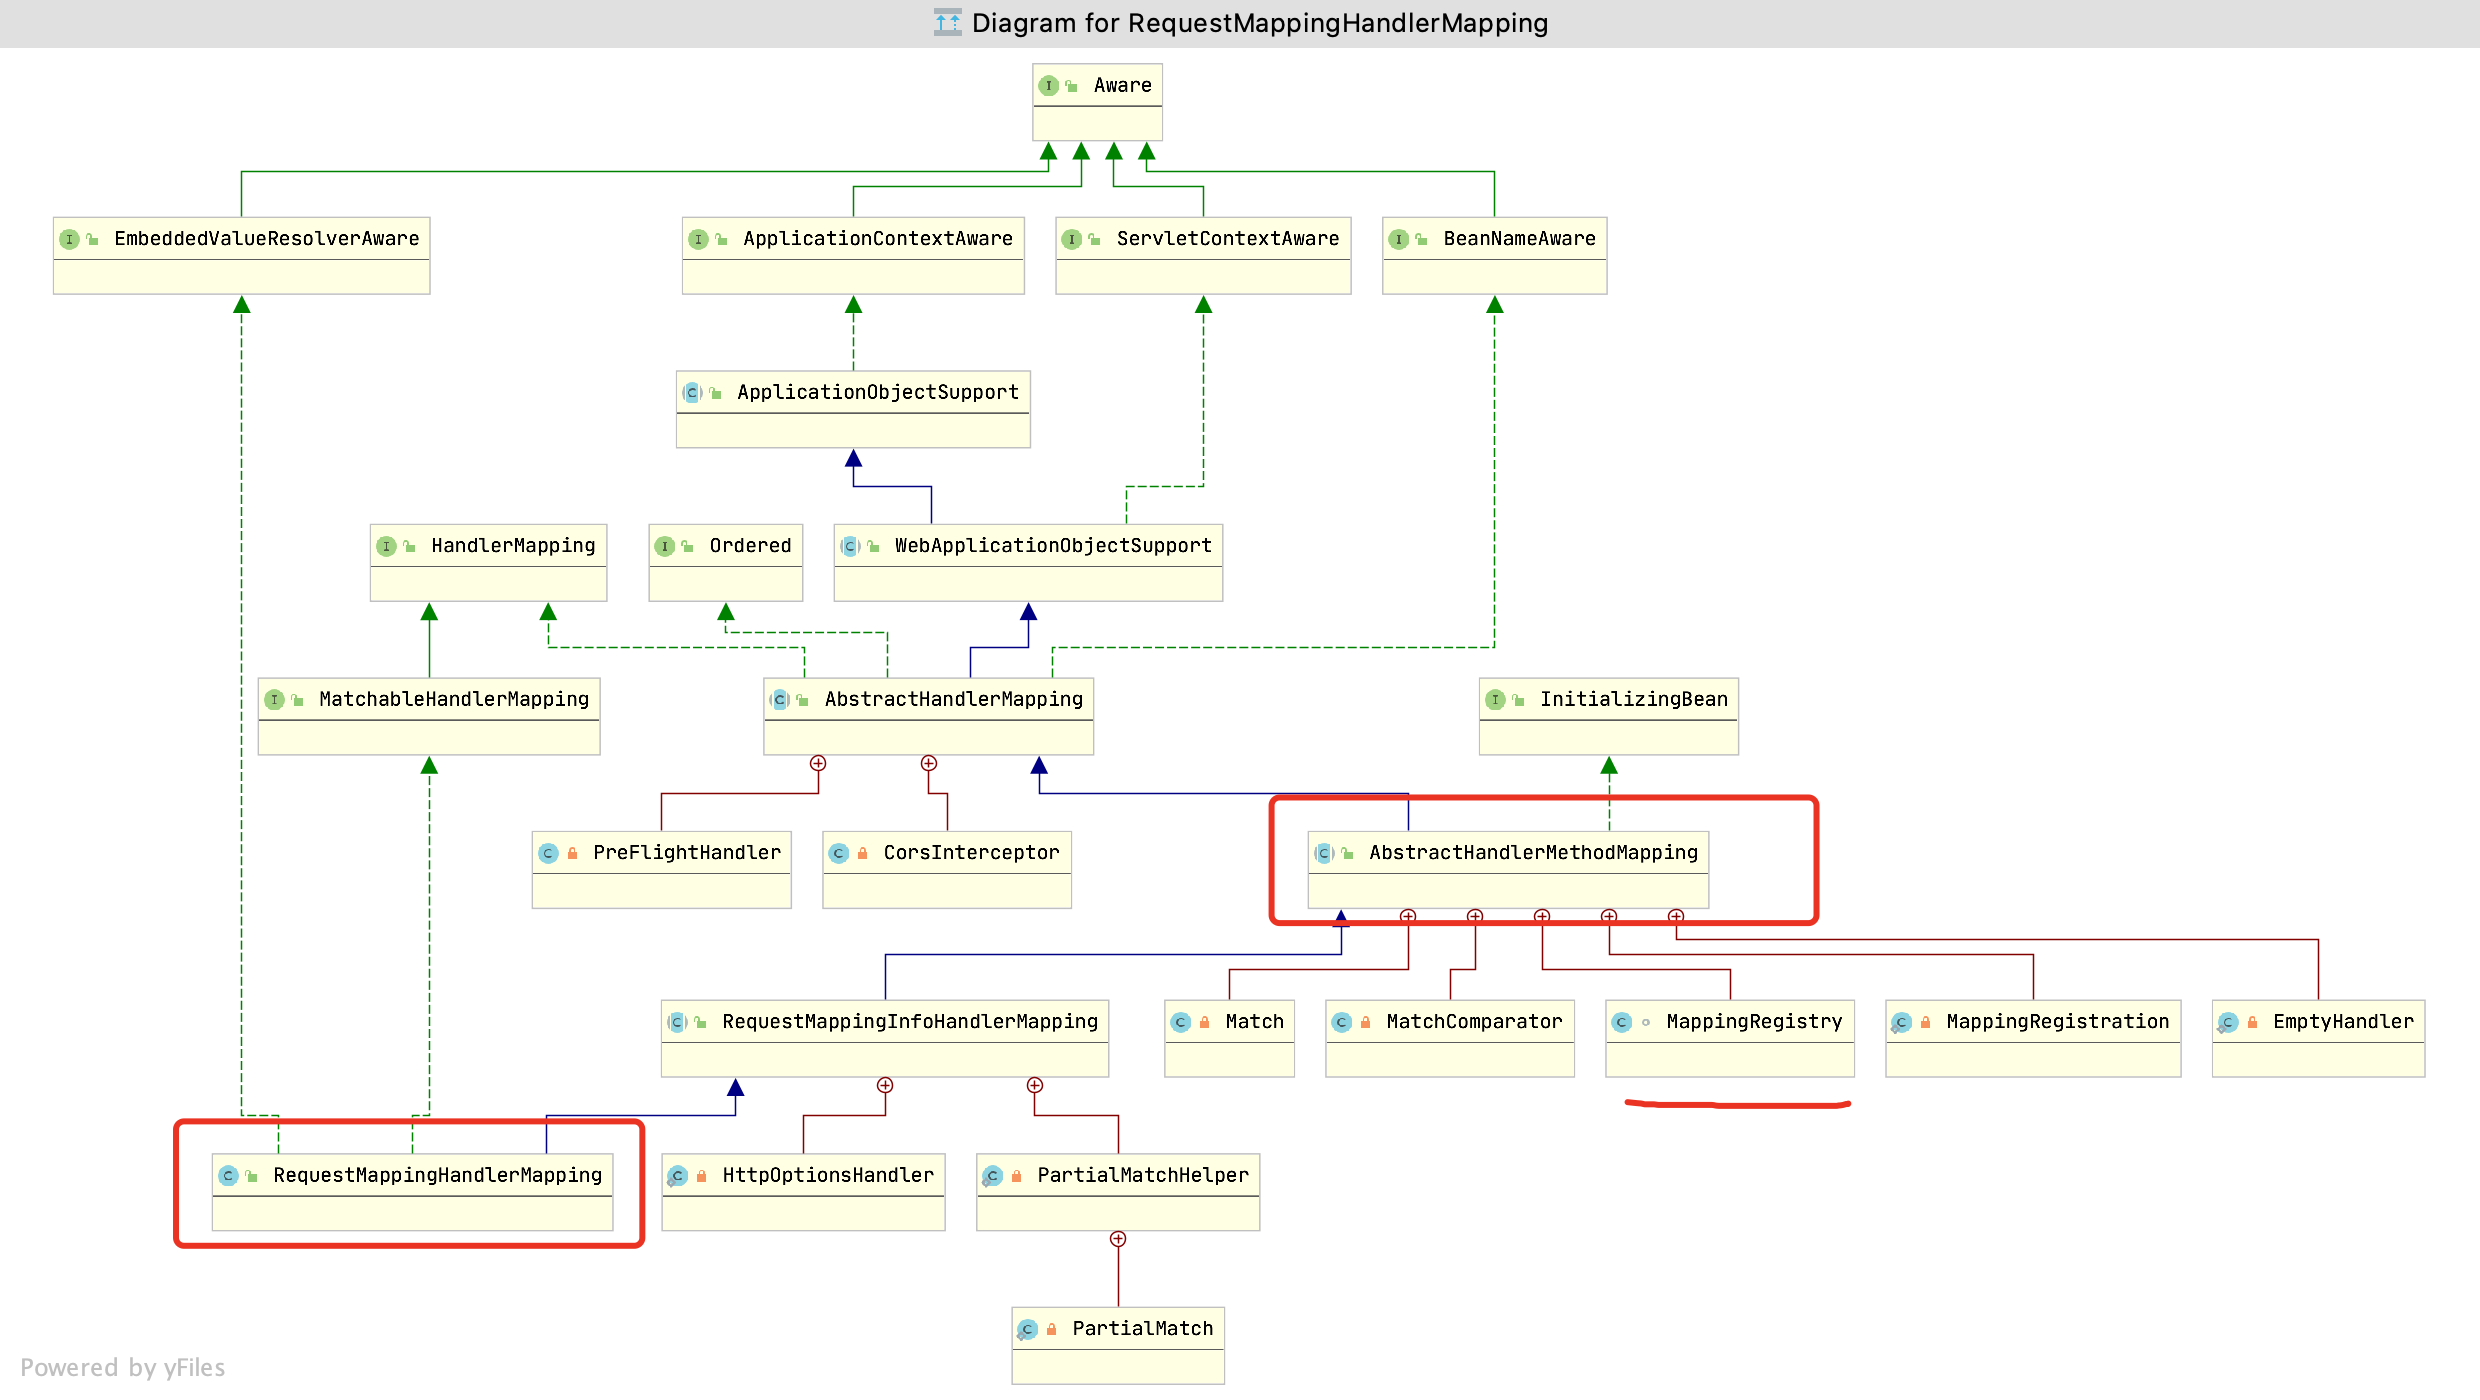The image size is (2480, 1400).
Task: Select the Match node label
Action: [1255, 1022]
